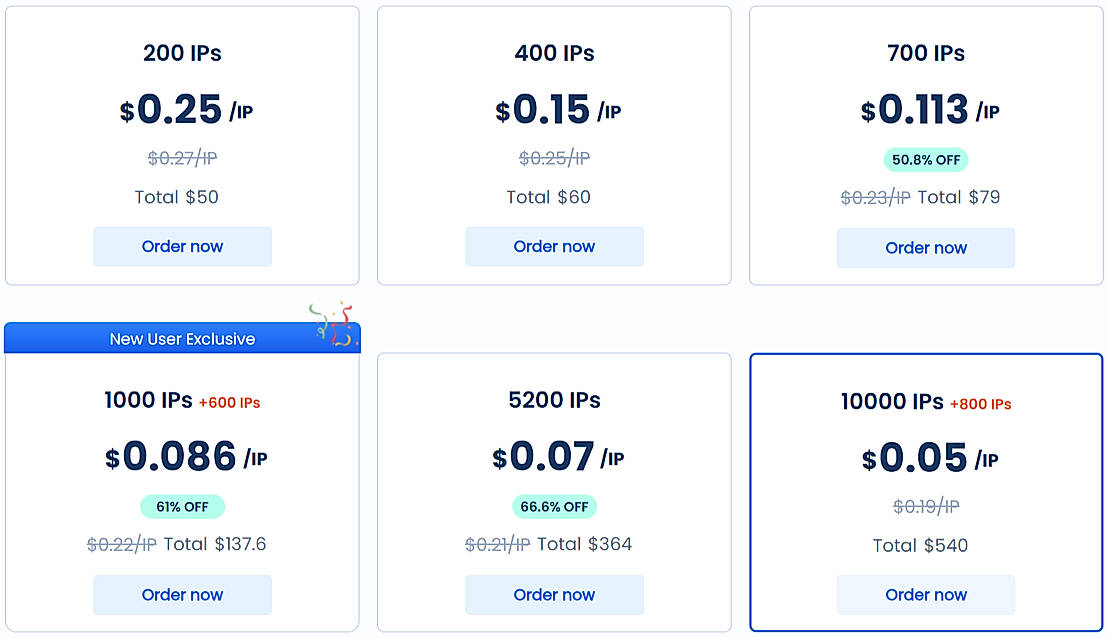Click Order now for 400 IPs plan
Screen dimensions: 1108x638
(x=554, y=246)
